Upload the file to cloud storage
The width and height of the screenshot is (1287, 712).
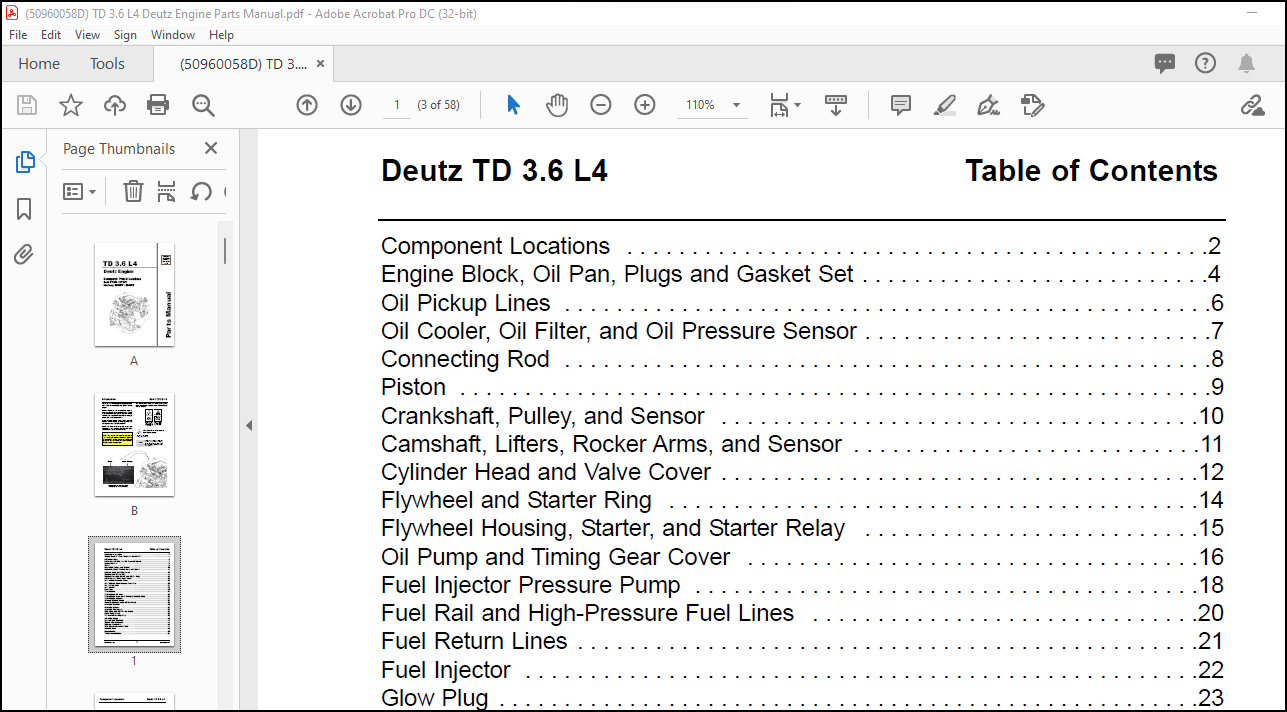click(115, 105)
